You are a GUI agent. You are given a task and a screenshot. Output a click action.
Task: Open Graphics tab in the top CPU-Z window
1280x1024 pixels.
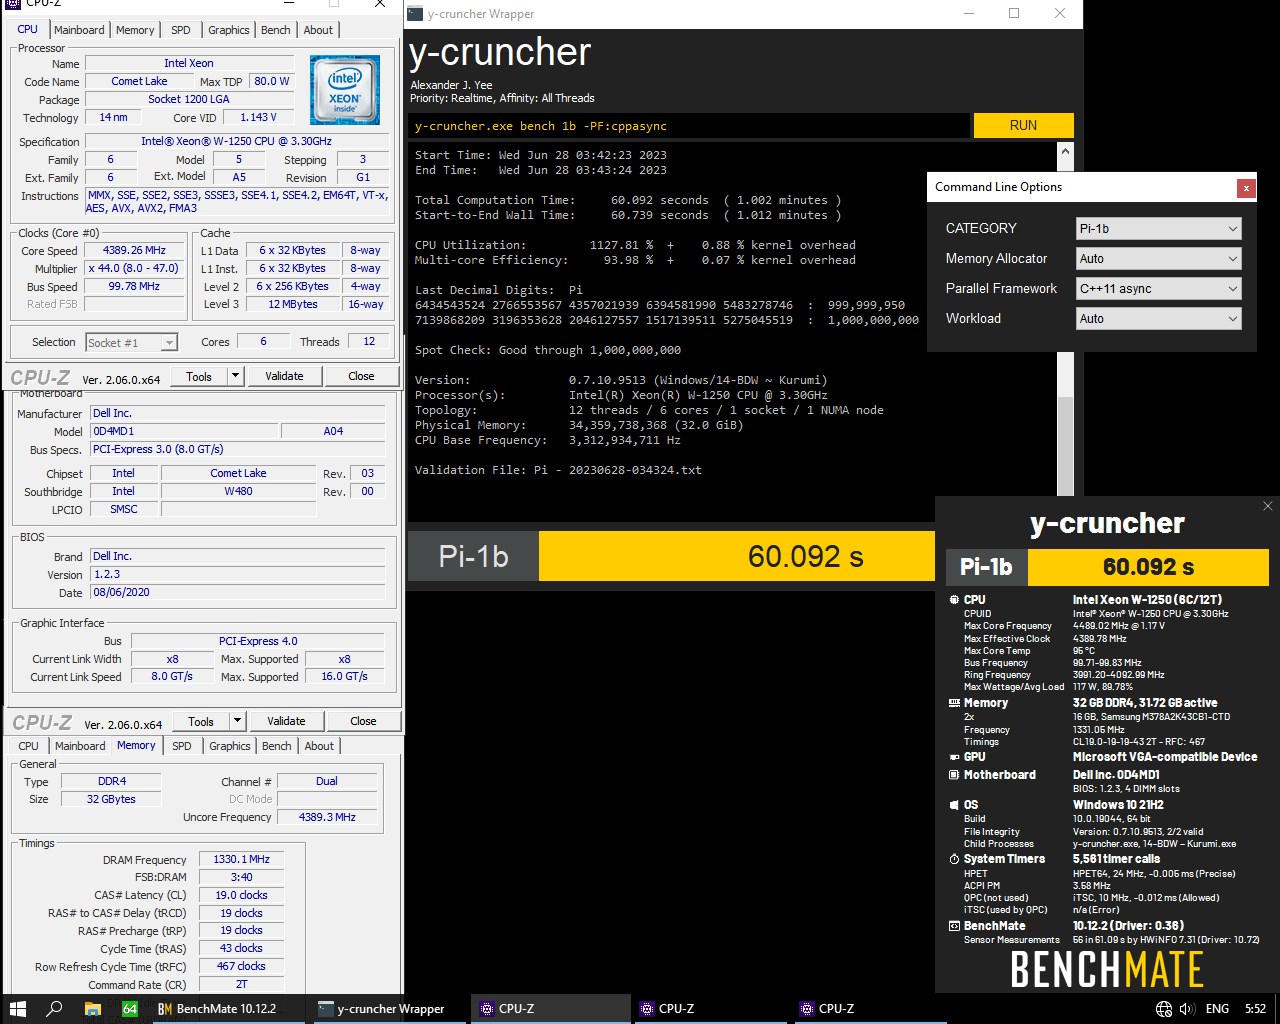click(229, 30)
